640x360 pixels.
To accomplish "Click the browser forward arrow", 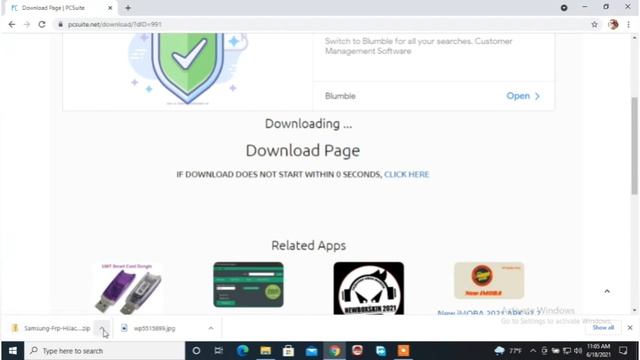I will [27, 24].
